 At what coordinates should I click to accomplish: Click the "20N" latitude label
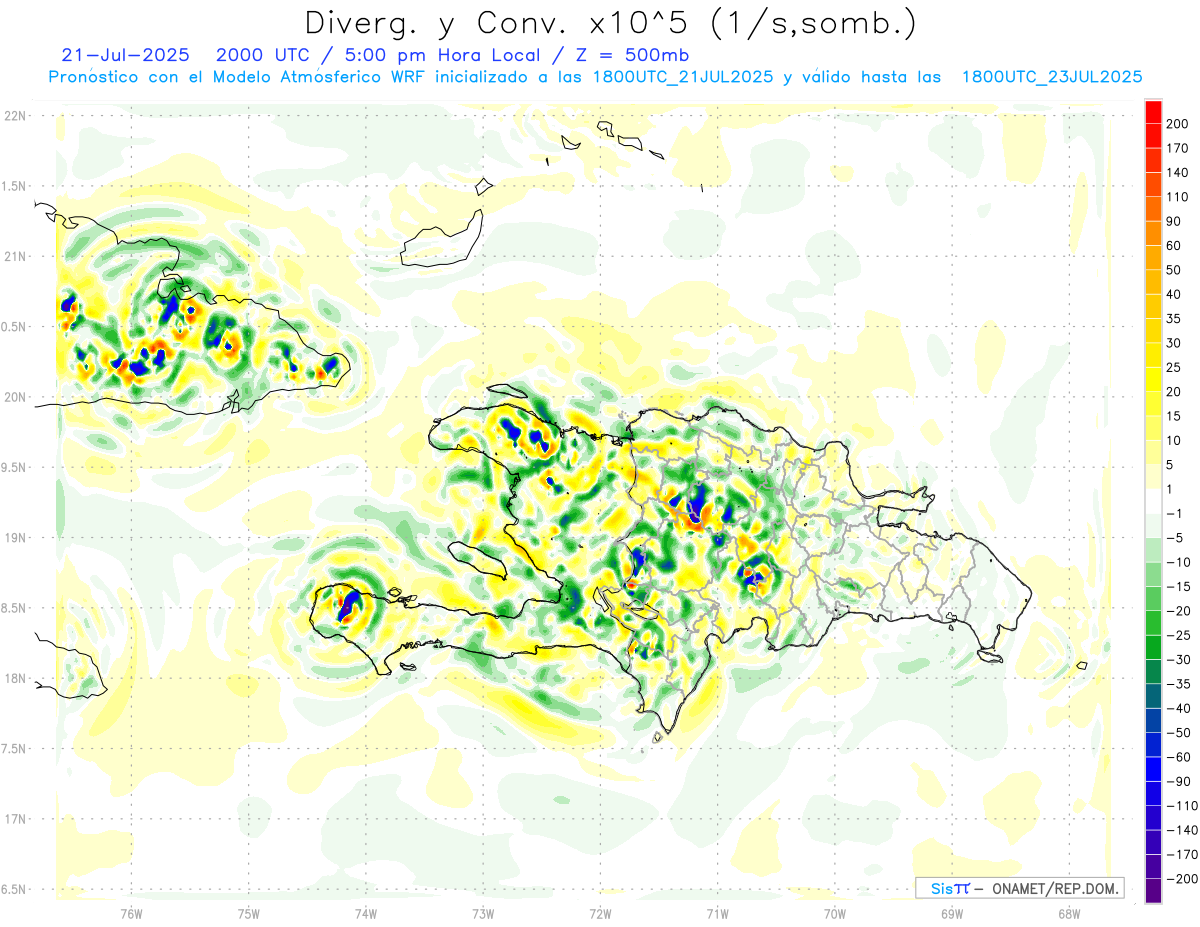click(15, 397)
